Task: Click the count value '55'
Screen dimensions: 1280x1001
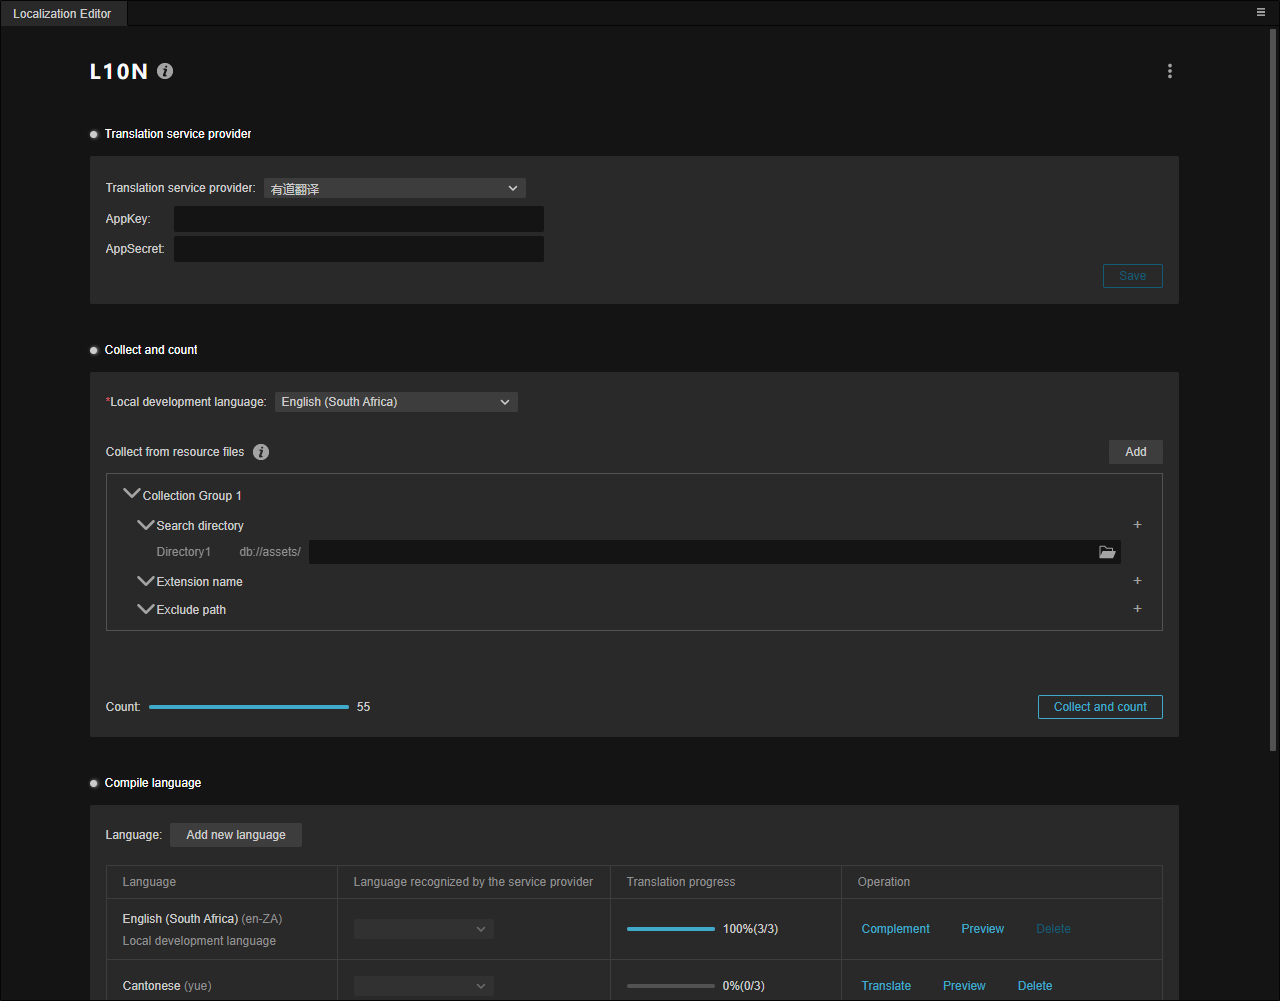Action: coord(363,707)
